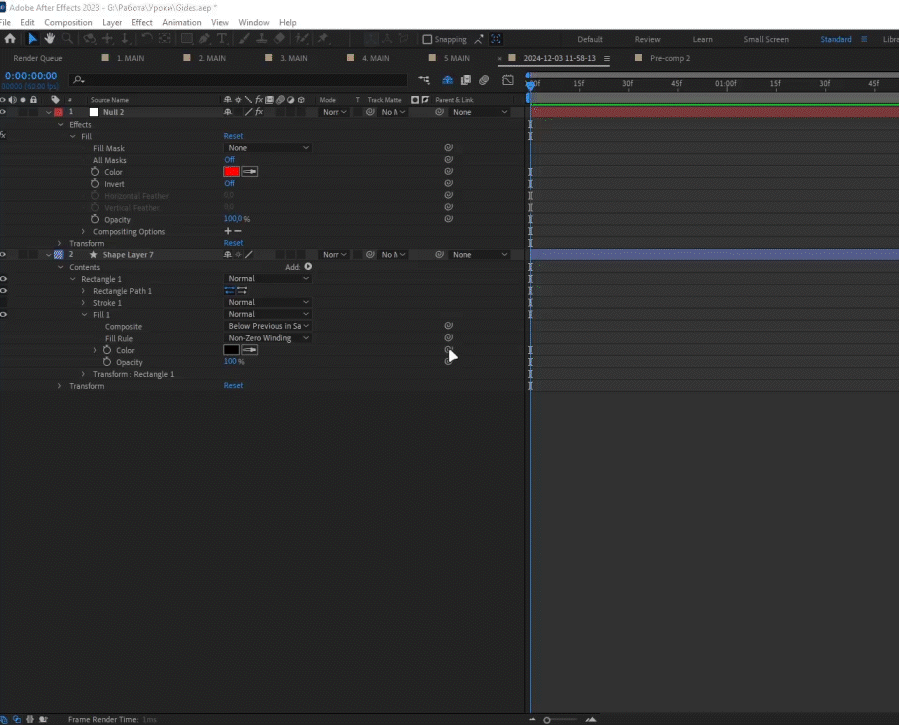Image resolution: width=899 pixels, height=725 pixels.
Task: Select the Hand tool
Action: (50, 39)
